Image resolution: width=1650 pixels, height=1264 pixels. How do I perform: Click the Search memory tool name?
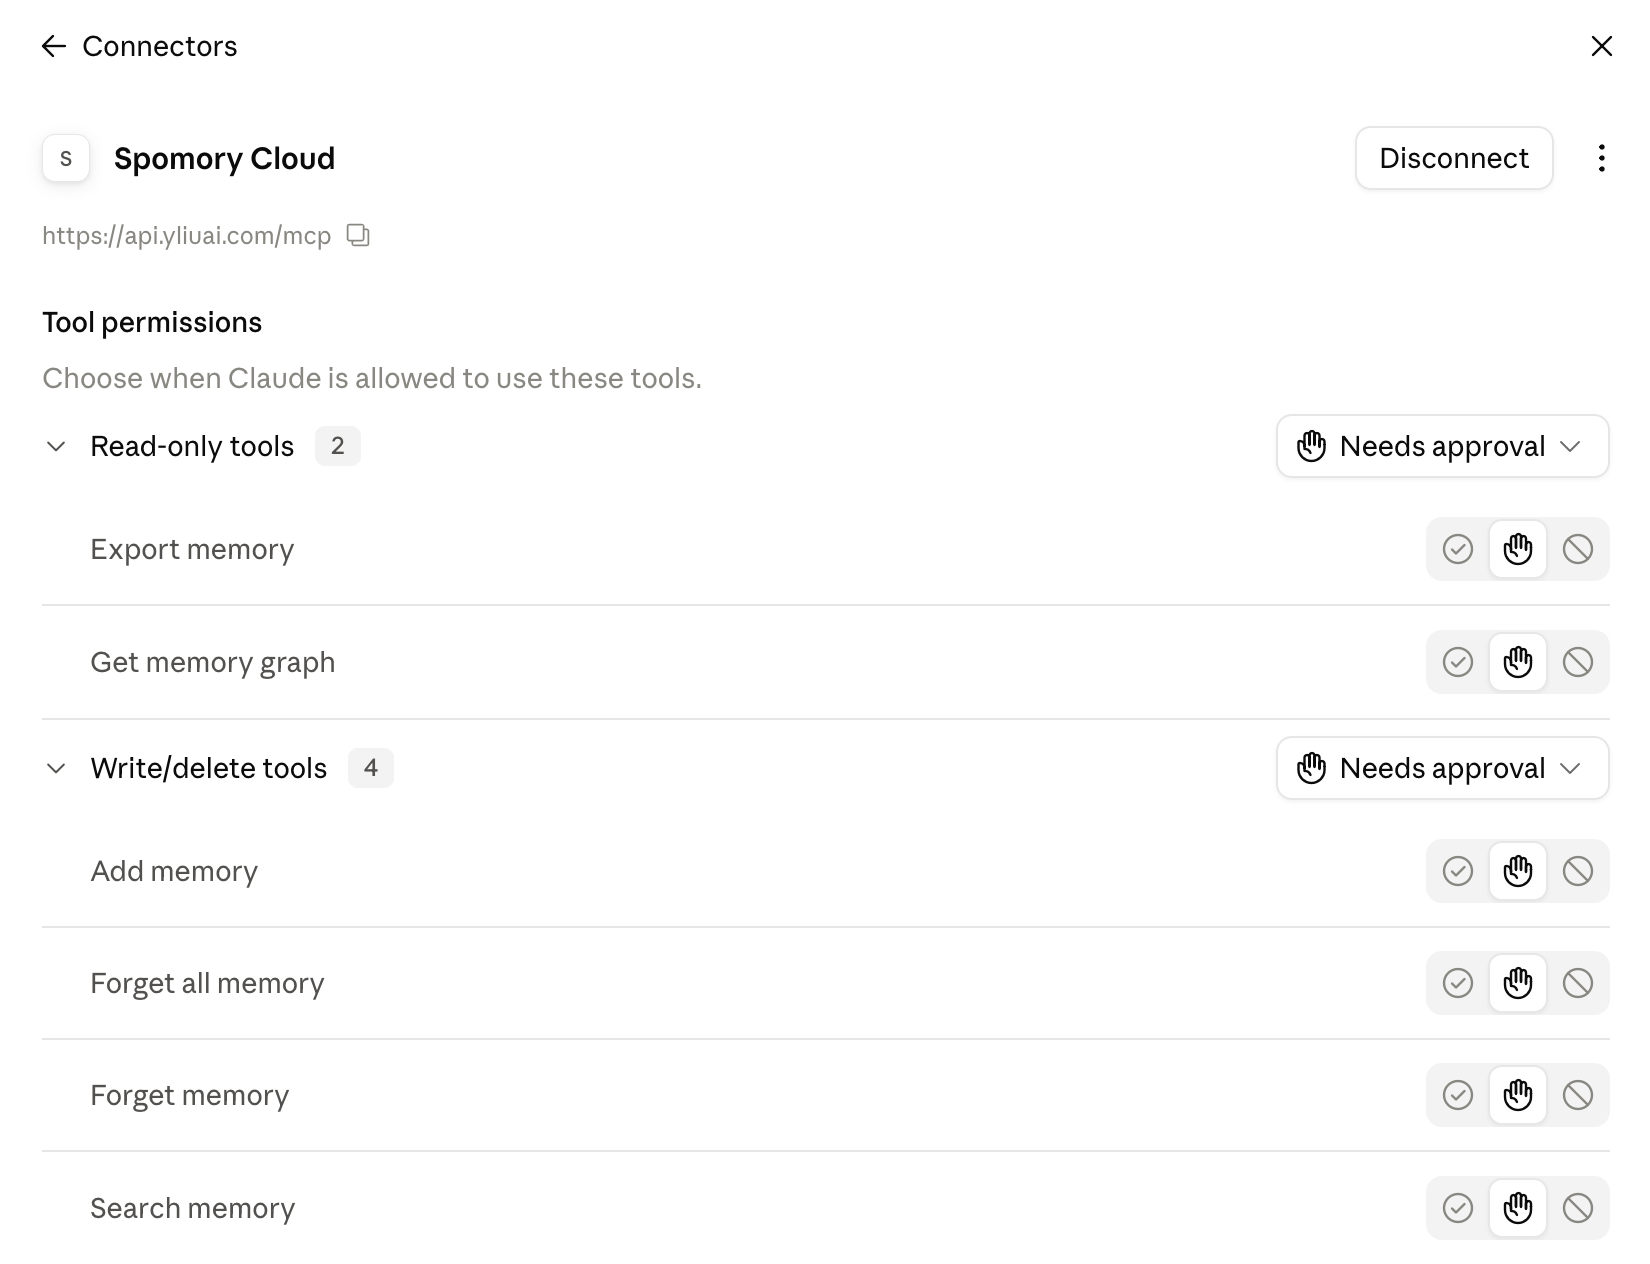point(193,1208)
